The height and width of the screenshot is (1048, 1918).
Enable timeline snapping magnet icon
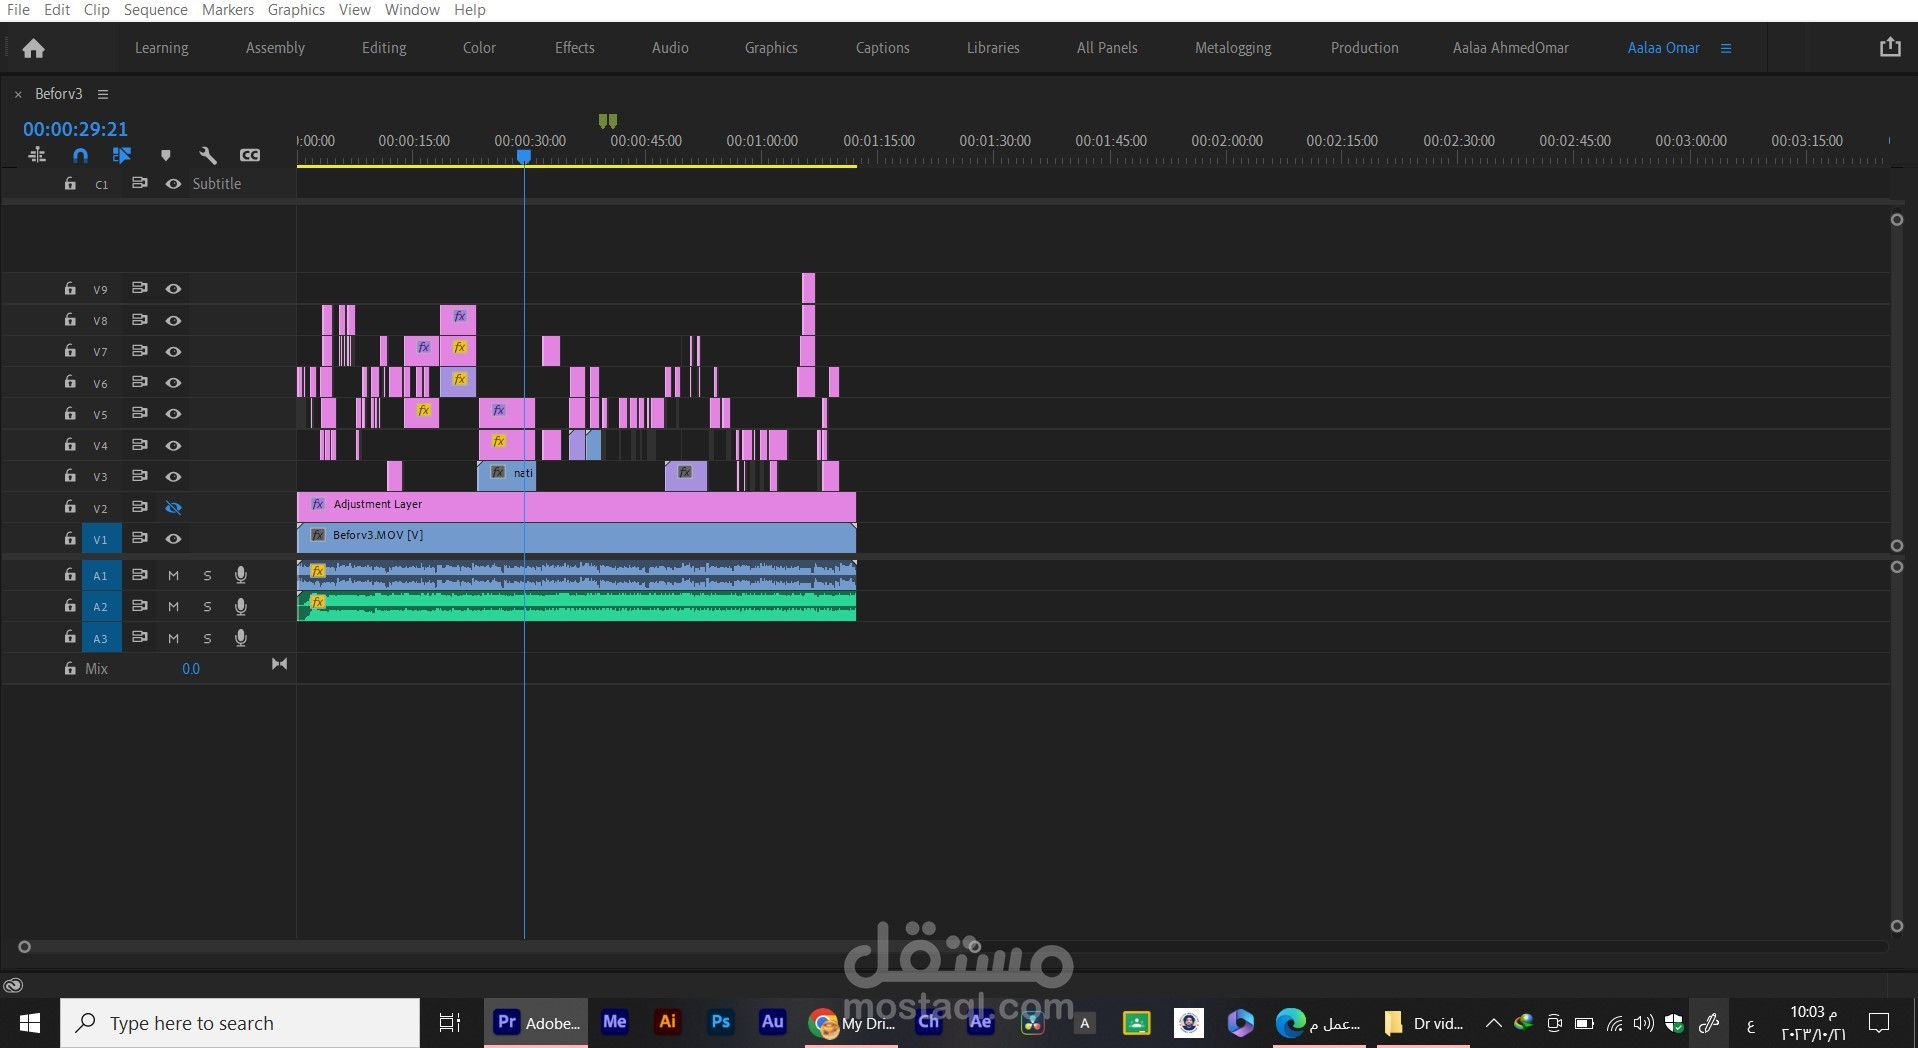80,155
